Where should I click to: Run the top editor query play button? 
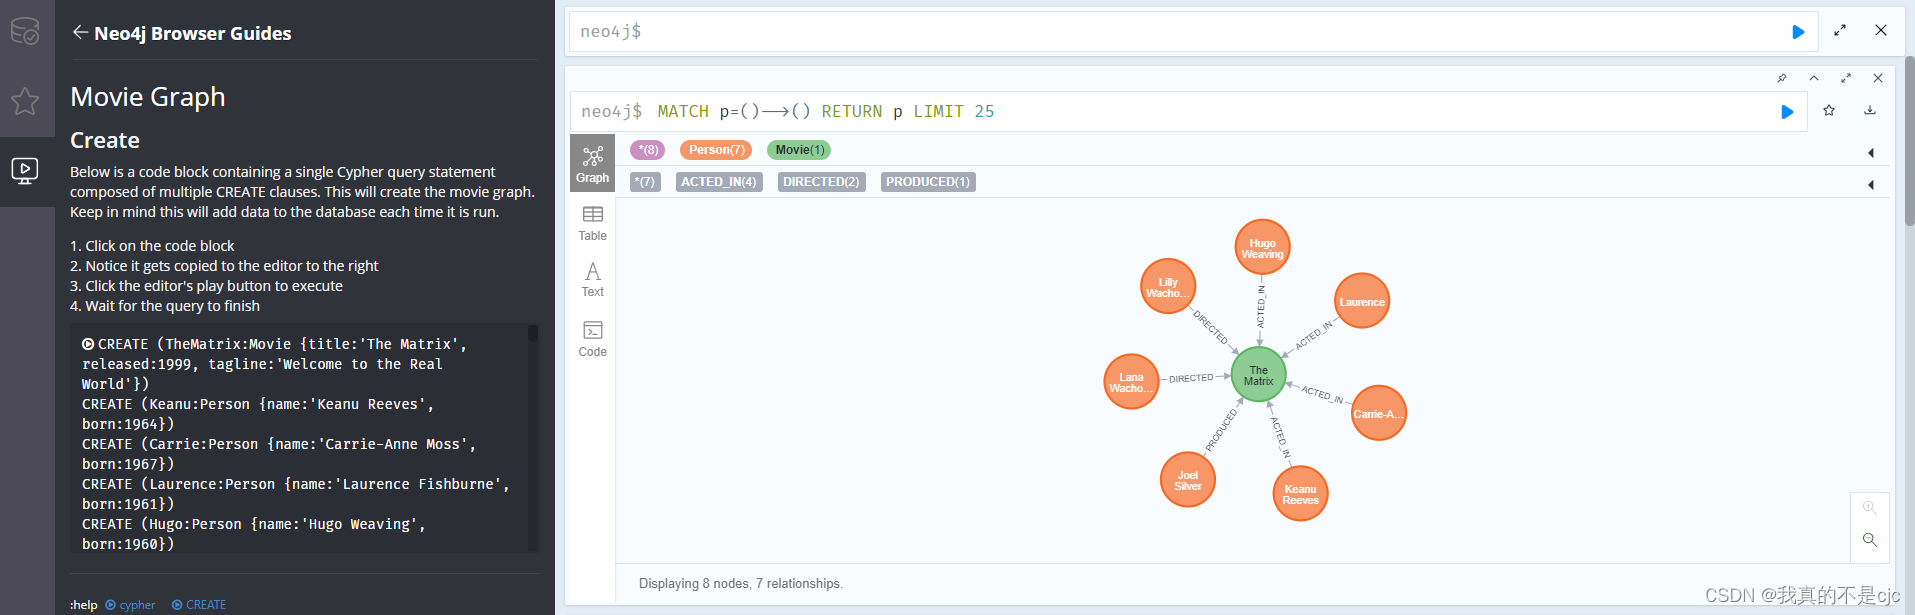click(x=1798, y=32)
